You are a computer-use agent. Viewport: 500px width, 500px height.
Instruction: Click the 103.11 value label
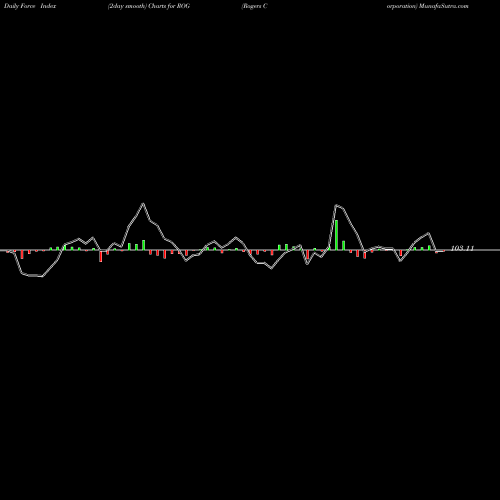point(462,248)
